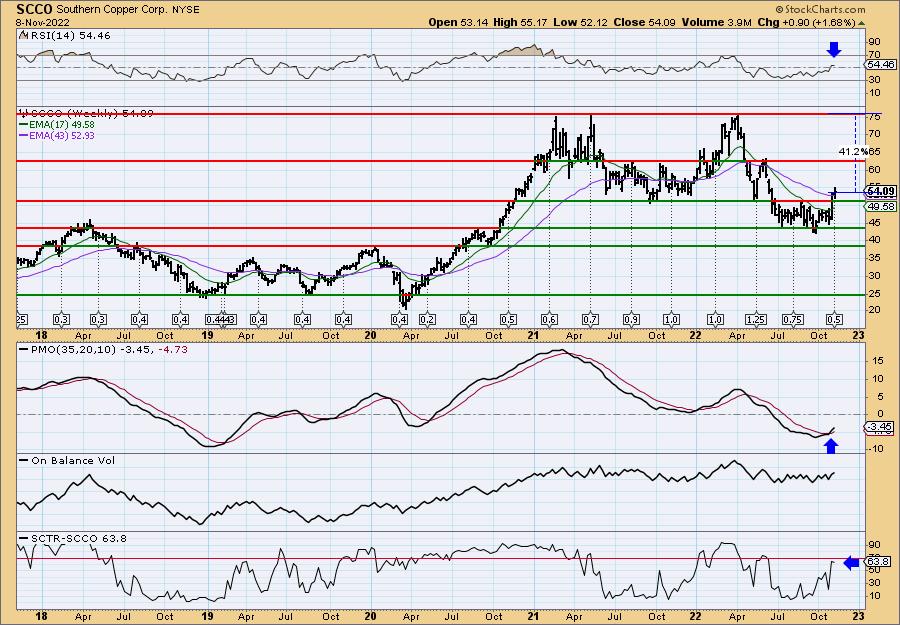Click the SCCO (Weekly) price legend
Image resolution: width=900 pixels, height=625 pixels.
86,114
